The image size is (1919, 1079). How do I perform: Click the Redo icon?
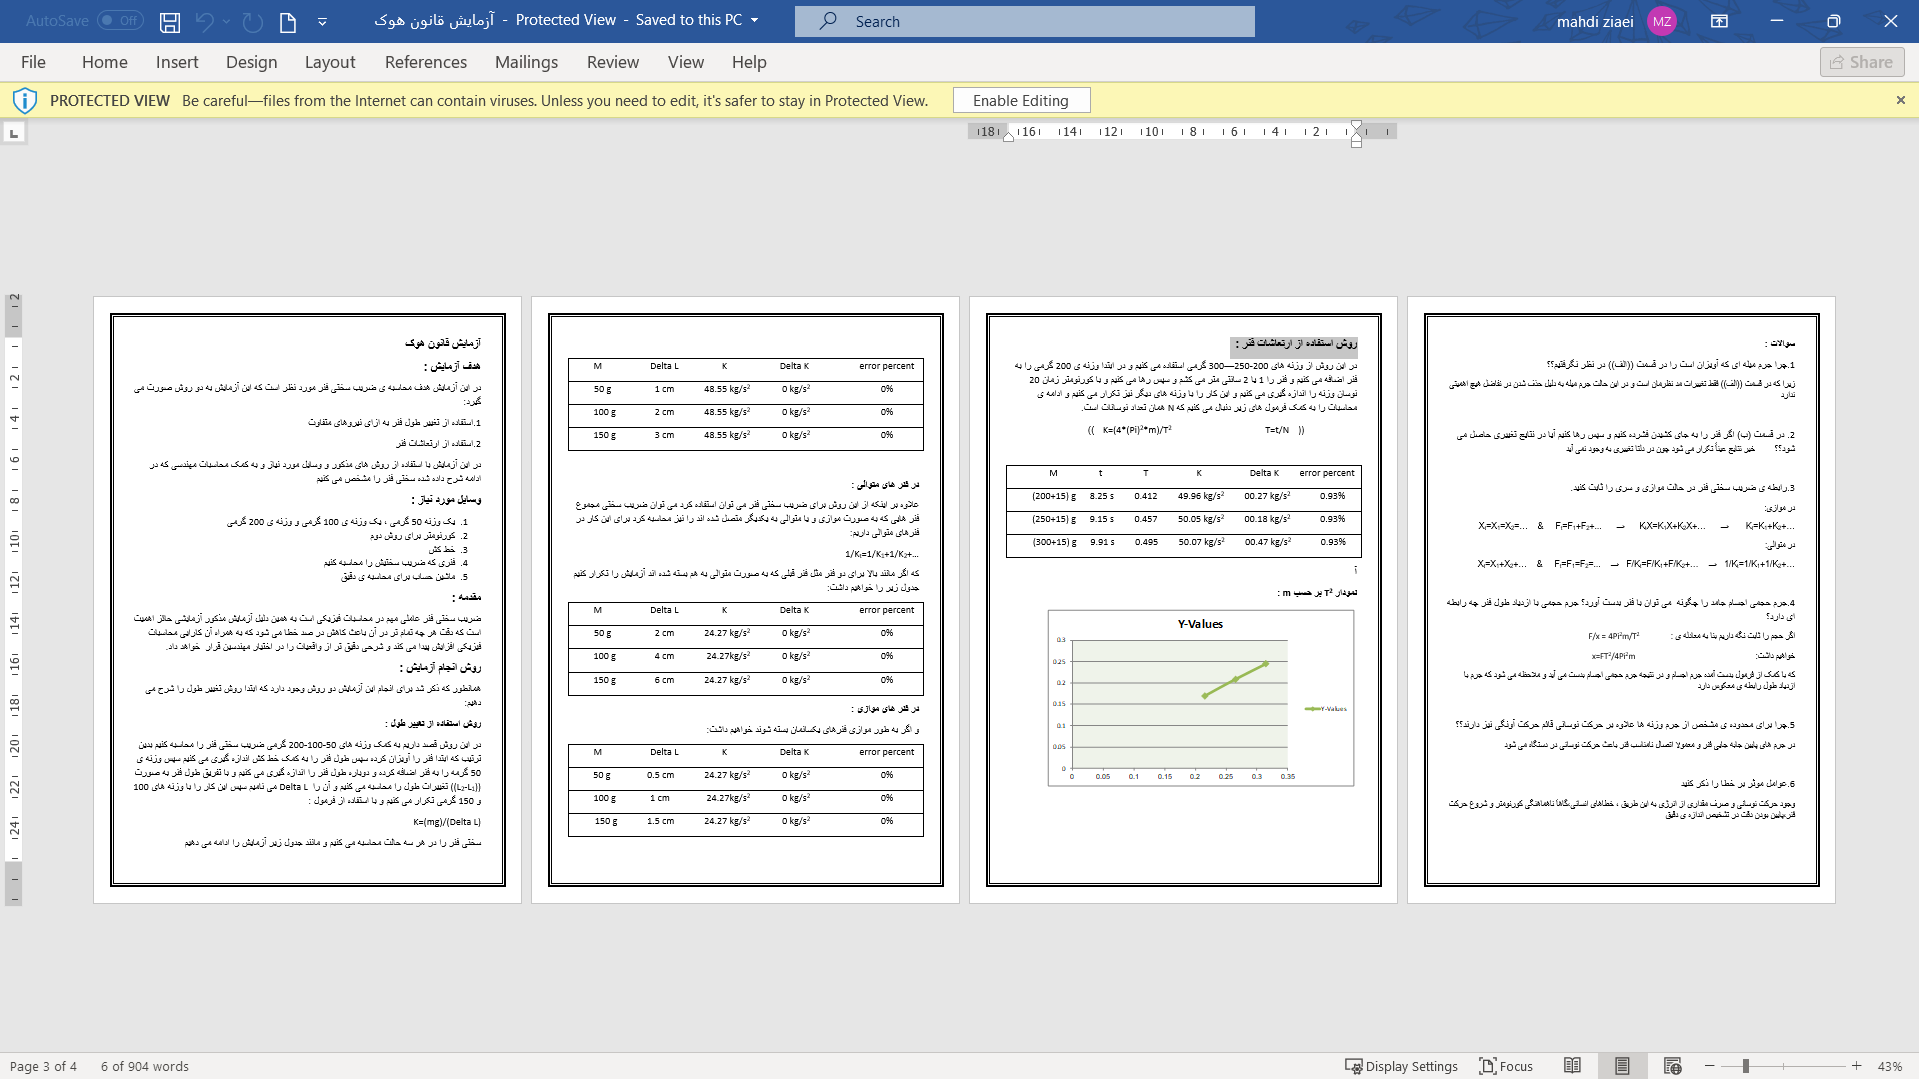[253, 21]
